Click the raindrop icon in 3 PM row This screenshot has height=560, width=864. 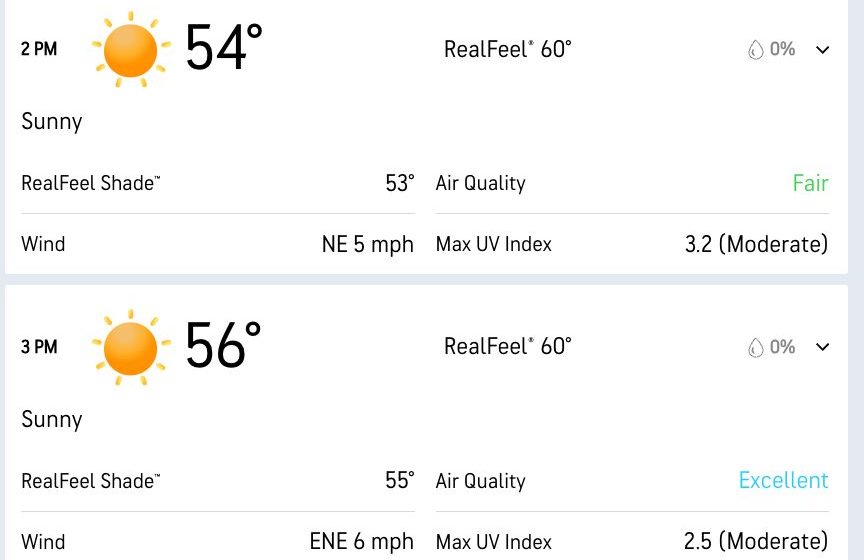755,347
